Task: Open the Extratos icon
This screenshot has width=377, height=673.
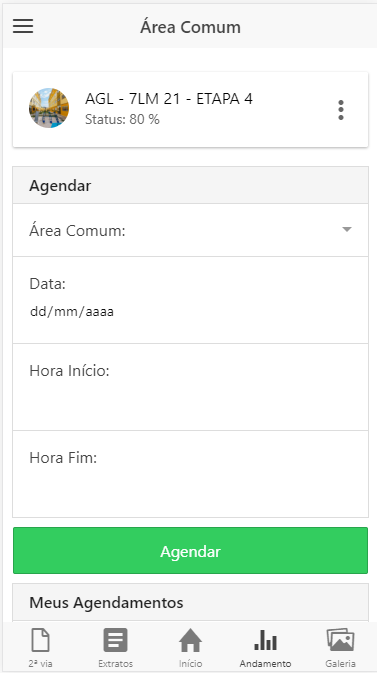Action: 116,640
